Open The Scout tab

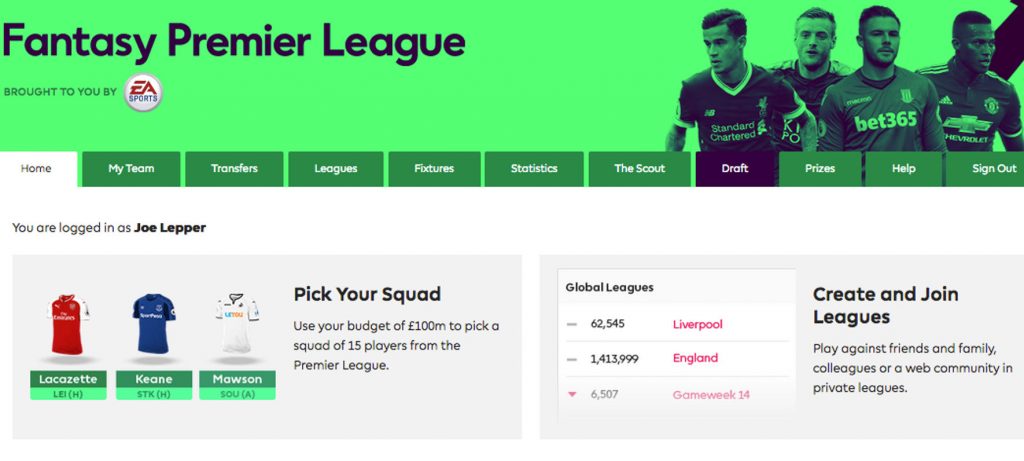pyautogui.click(x=640, y=169)
